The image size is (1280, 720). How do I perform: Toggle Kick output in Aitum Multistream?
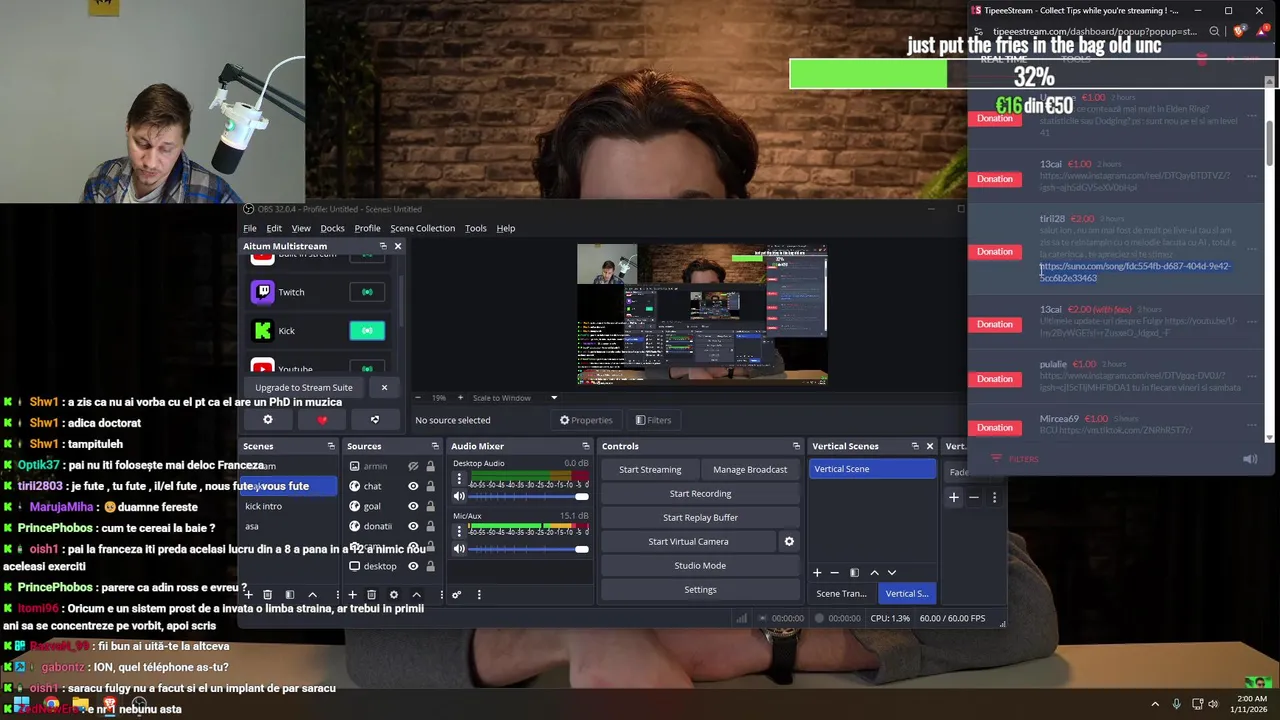[x=367, y=331]
